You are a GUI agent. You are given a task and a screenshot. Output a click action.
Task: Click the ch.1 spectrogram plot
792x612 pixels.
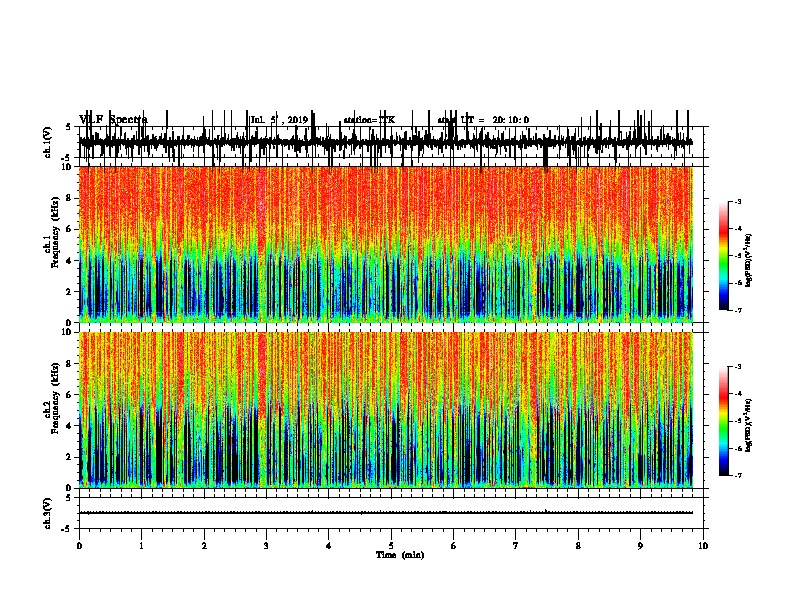click(x=386, y=244)
